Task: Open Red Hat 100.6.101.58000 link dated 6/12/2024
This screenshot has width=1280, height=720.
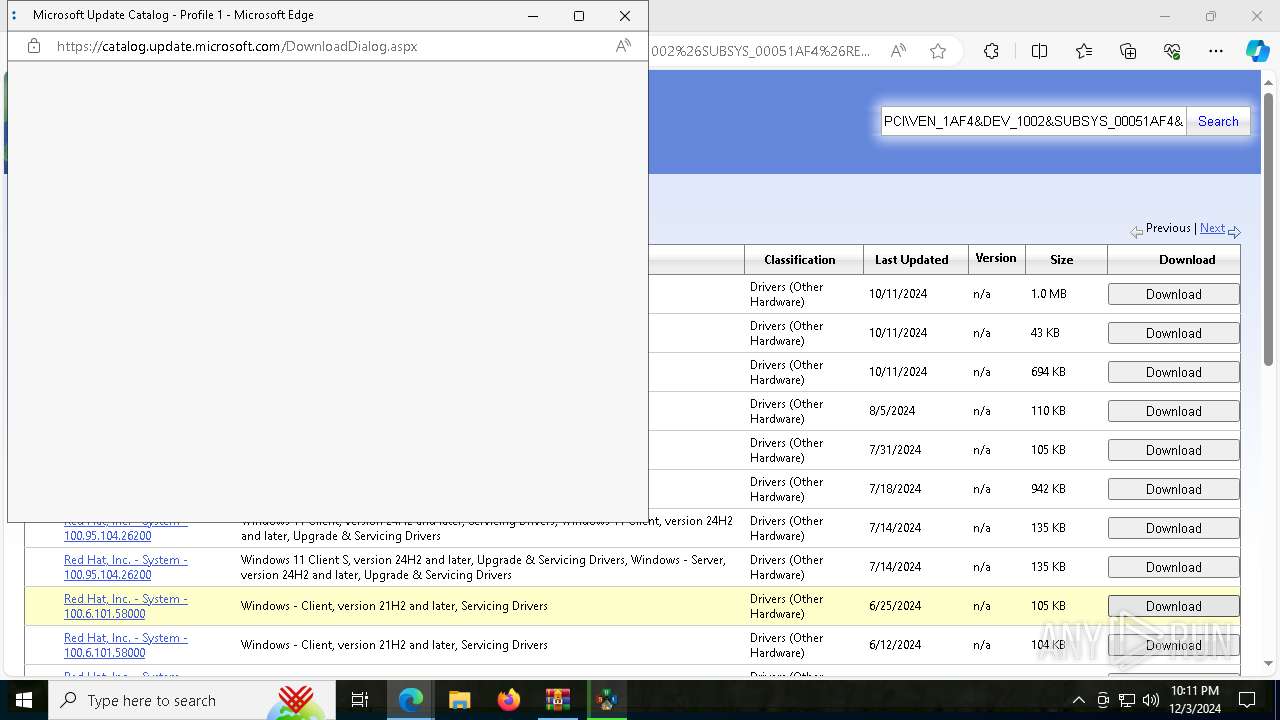Action: pos(125,645)
